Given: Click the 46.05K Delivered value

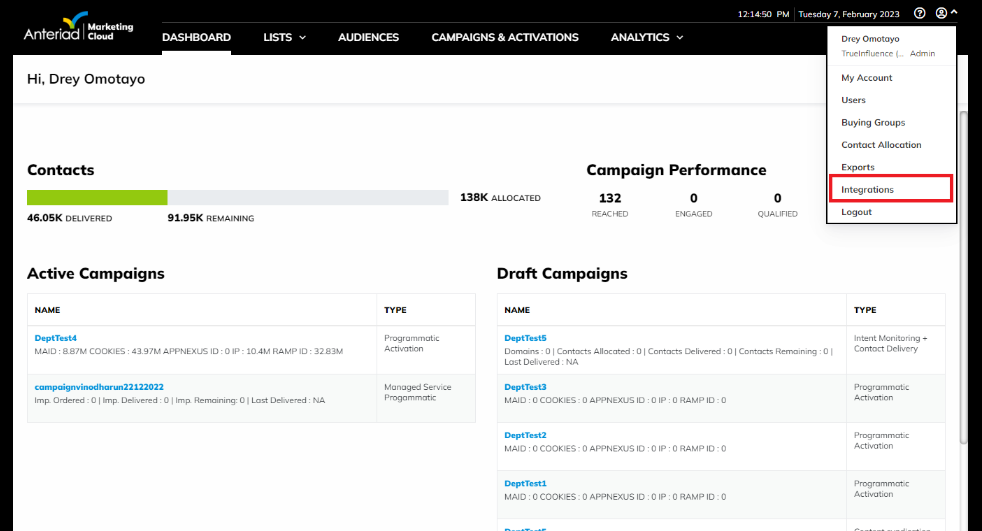Looking at the screenshot, I should point(70,218).
